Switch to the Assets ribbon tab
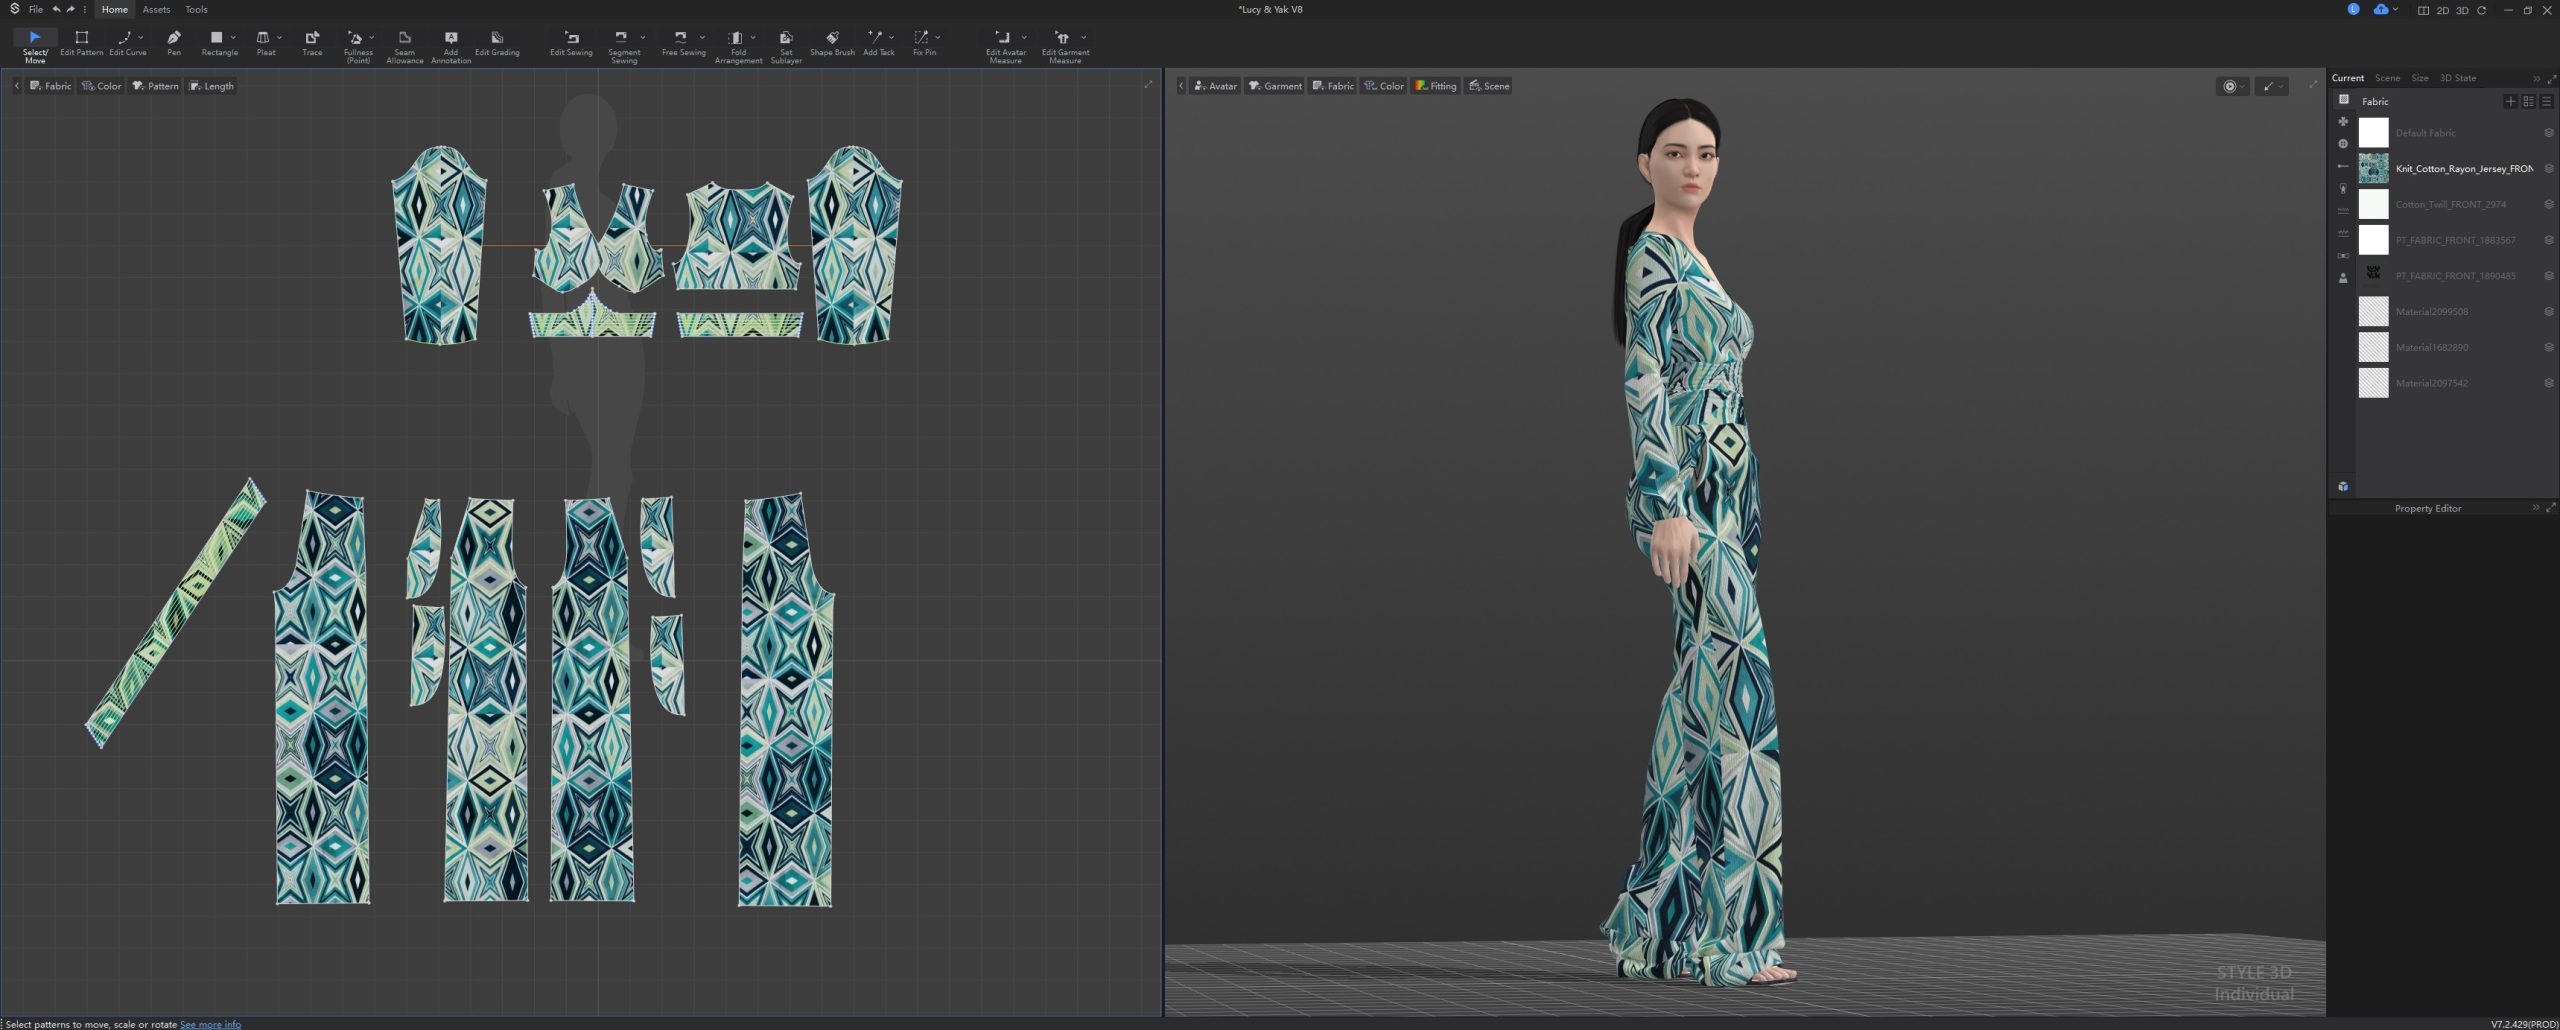 pos(156,9)
